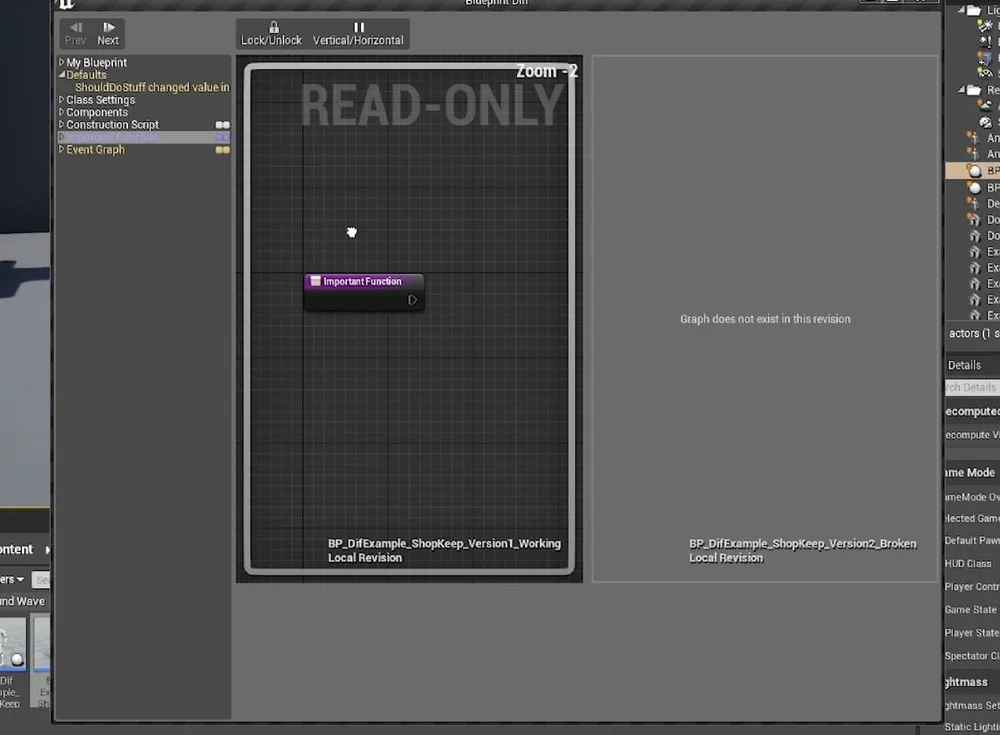This screenshot has width=1000, height=735.
Task: Click the Vertical/Horizontal split icon
Action: click(357, 28)
